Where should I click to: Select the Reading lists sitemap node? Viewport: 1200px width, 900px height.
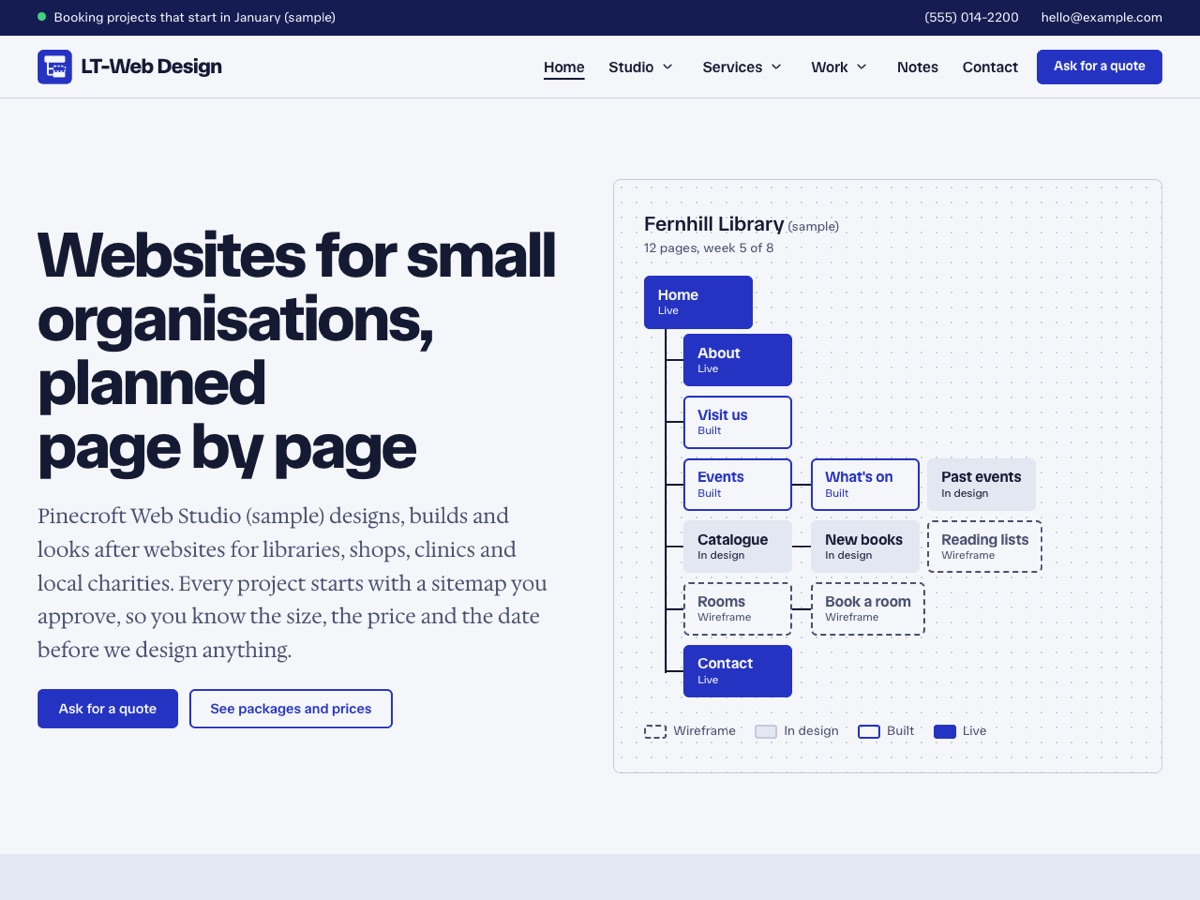click(985, 546)
